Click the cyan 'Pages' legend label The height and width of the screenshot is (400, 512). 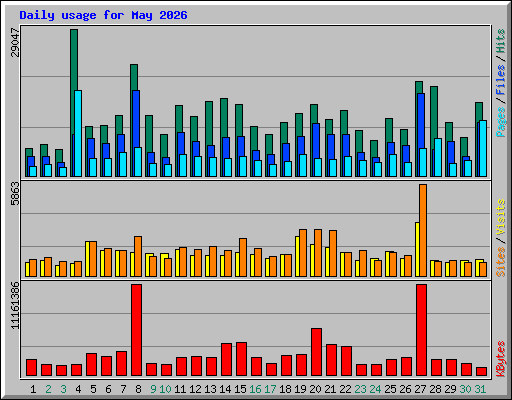pyautogui.click(x=501, y=122)
